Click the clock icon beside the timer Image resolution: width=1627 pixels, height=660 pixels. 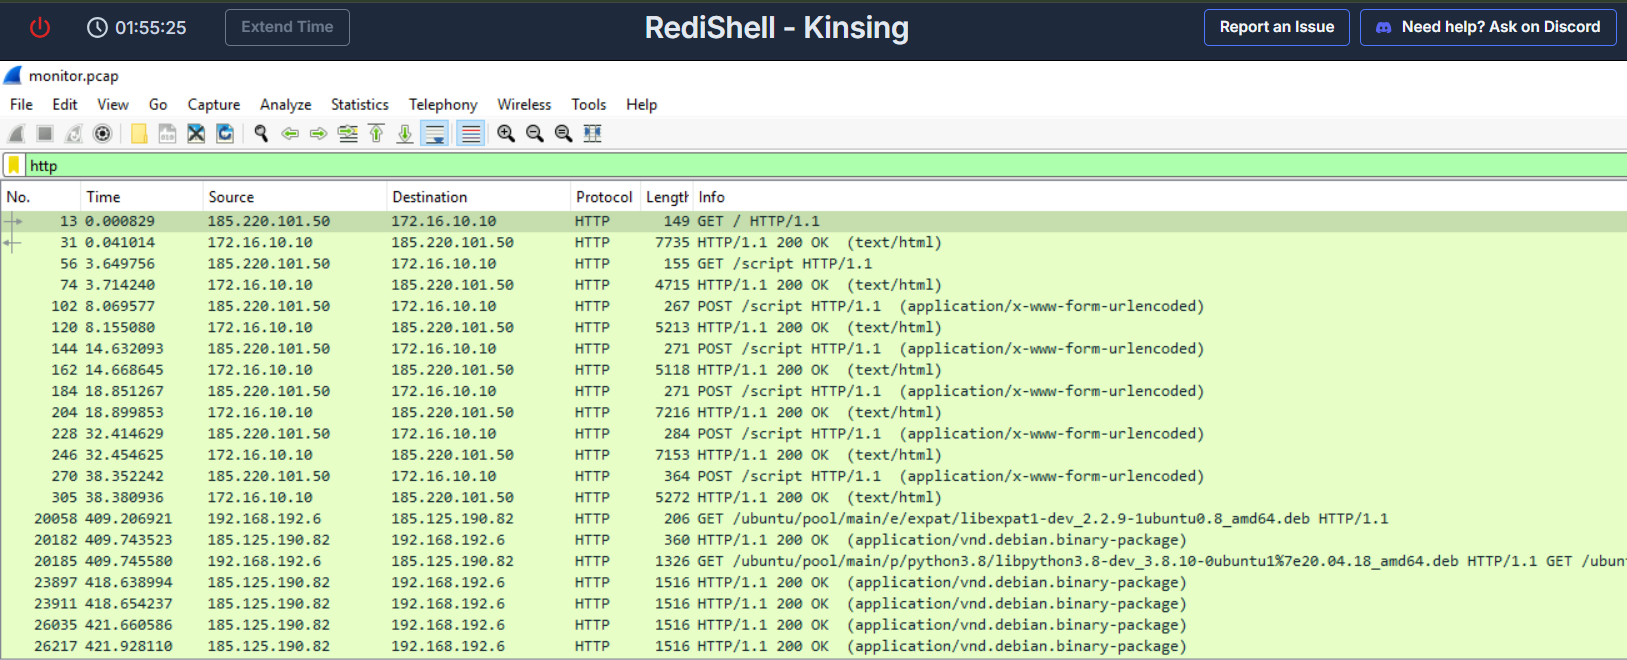(x=97, y=27)
